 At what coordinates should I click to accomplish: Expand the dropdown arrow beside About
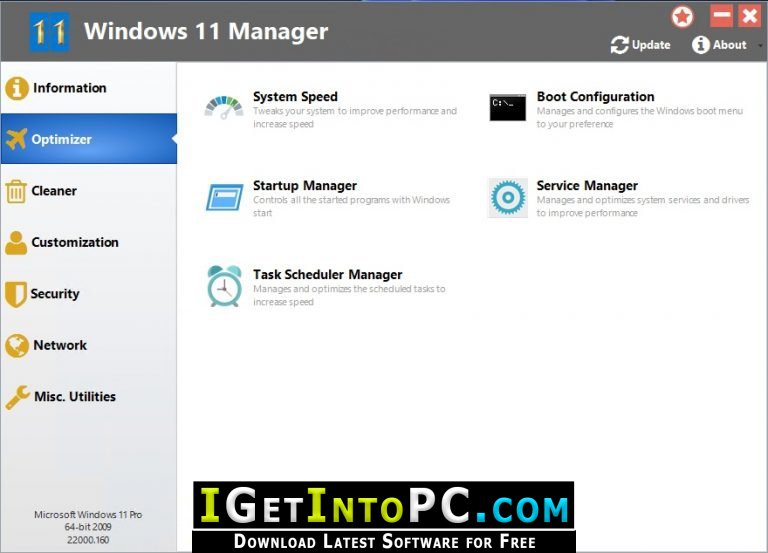pyautogui.click(x=760, y=46)
